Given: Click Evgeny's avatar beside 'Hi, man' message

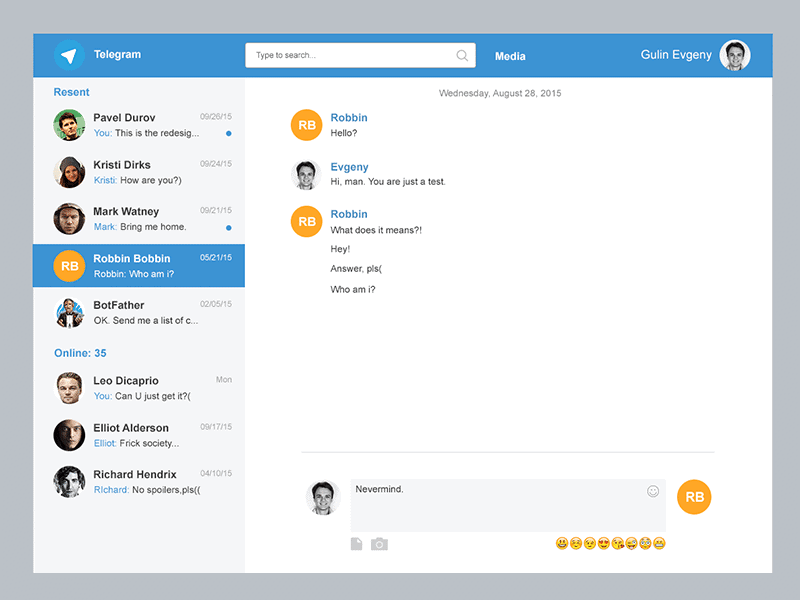Looking at the screenshot, I should click(x=306, y=175).
